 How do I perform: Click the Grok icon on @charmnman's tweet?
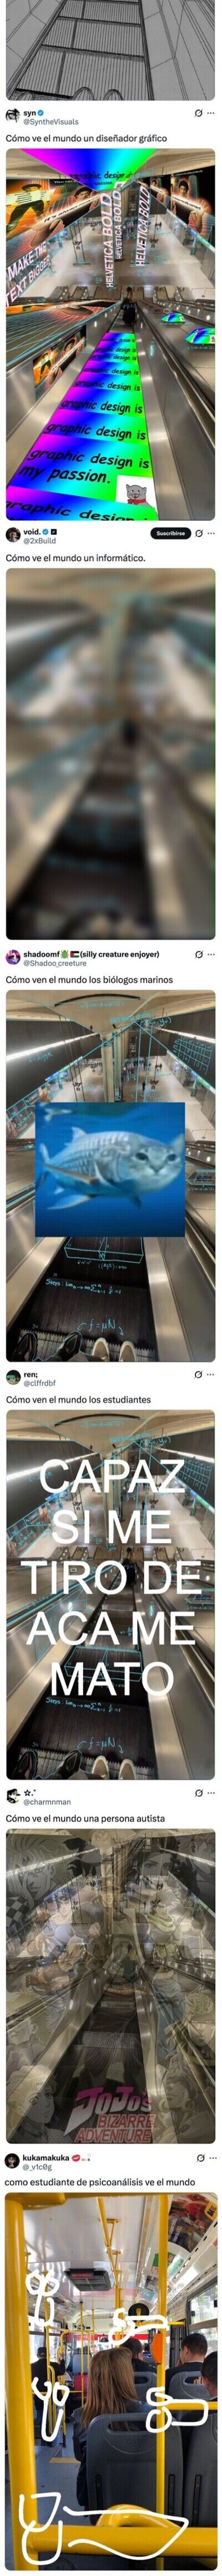[x=199, y=1794]
